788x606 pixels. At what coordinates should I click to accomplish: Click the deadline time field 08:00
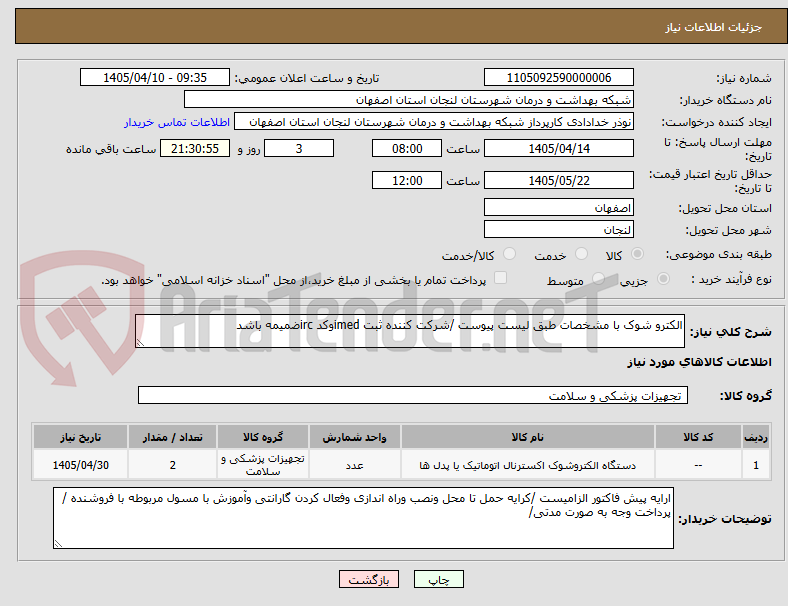pos(407,148)
